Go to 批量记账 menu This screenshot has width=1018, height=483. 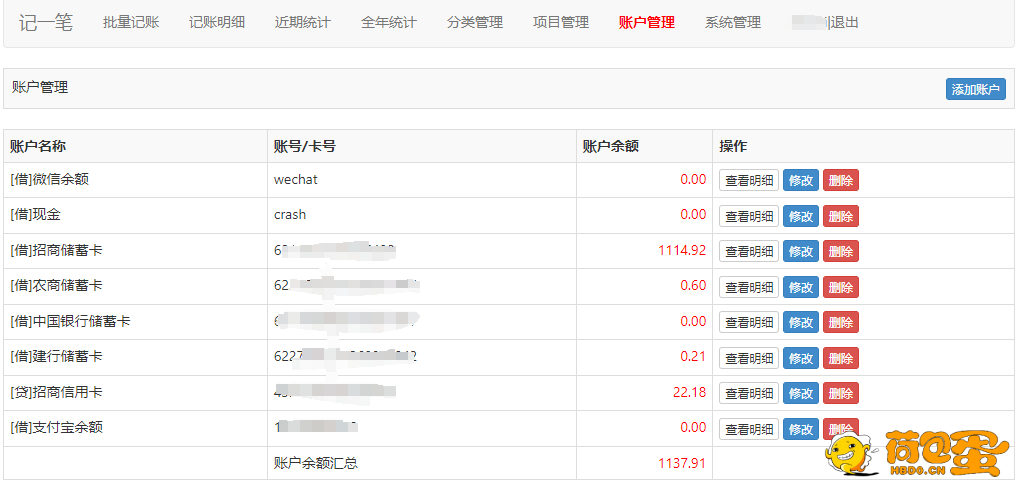tap(130, 23)
